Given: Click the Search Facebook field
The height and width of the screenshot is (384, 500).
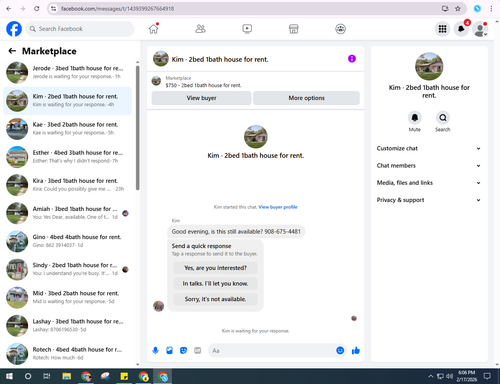Looking at the screenshot, I should (80, 29).
